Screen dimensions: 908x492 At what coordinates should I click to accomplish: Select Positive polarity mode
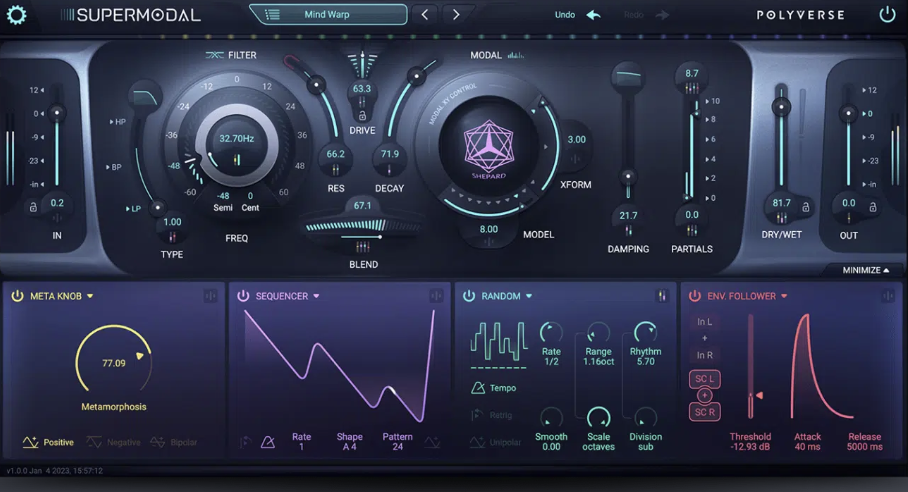click(48, 442)
